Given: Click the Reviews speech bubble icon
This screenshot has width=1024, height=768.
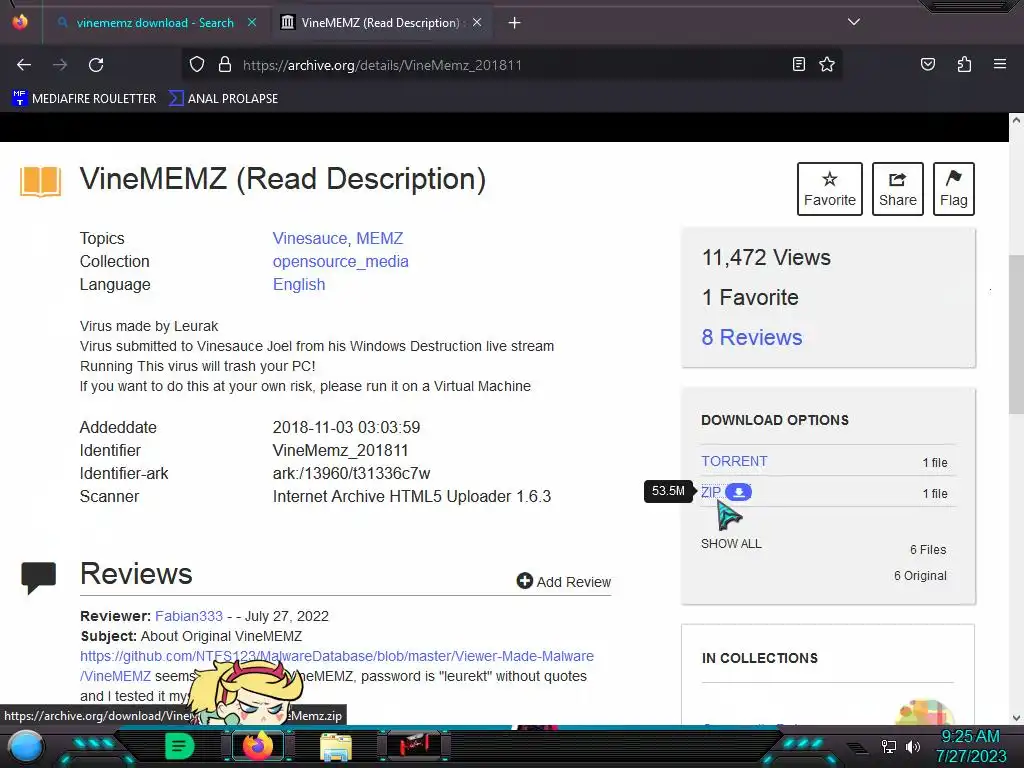Looking at the screenshot, I should click(x=39, y=577).
